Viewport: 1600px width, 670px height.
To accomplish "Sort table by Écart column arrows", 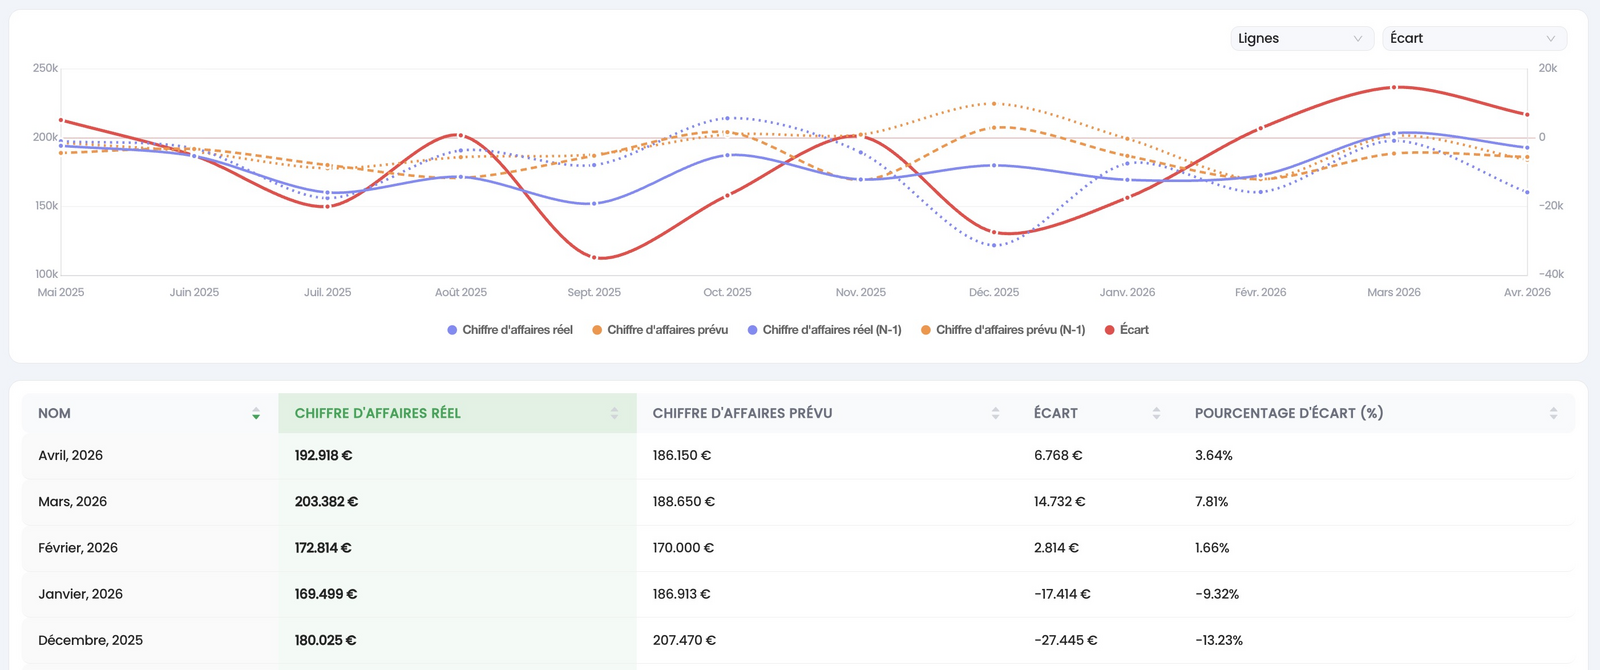I will (1156, 413).
